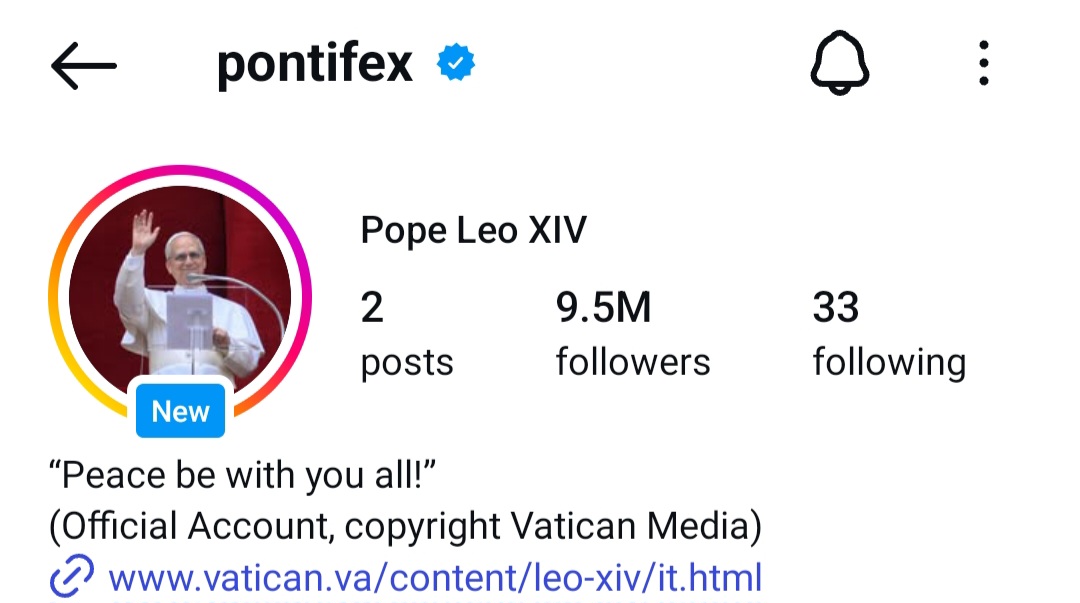Tap the posts count number 2

tap(372, 308)
